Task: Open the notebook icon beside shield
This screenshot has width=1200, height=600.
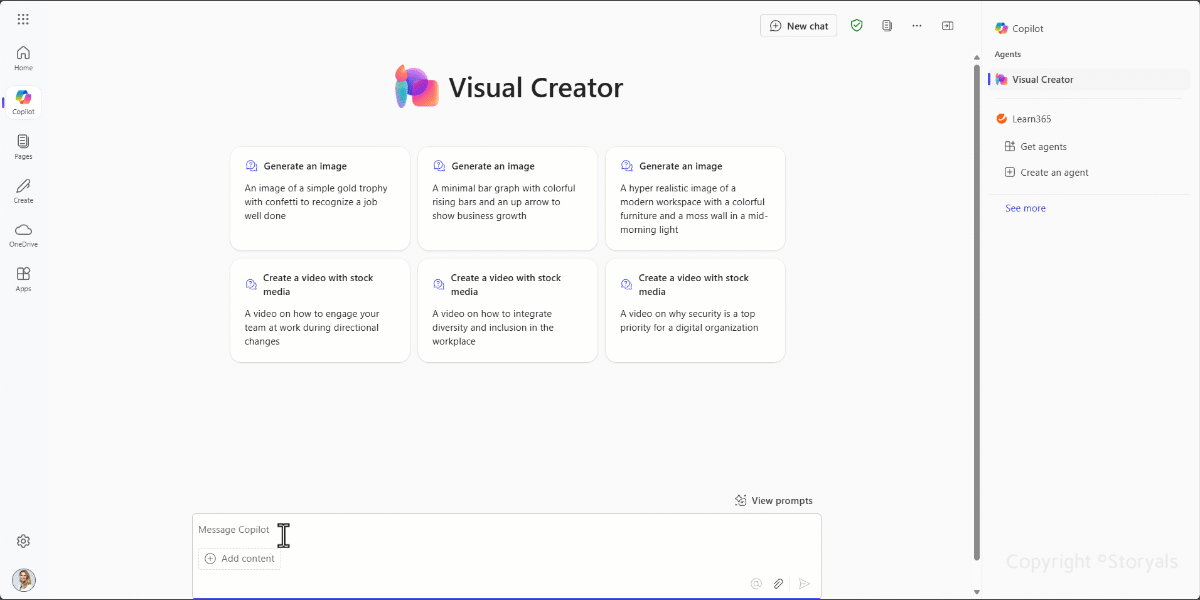Action: (x=887, y=26)
